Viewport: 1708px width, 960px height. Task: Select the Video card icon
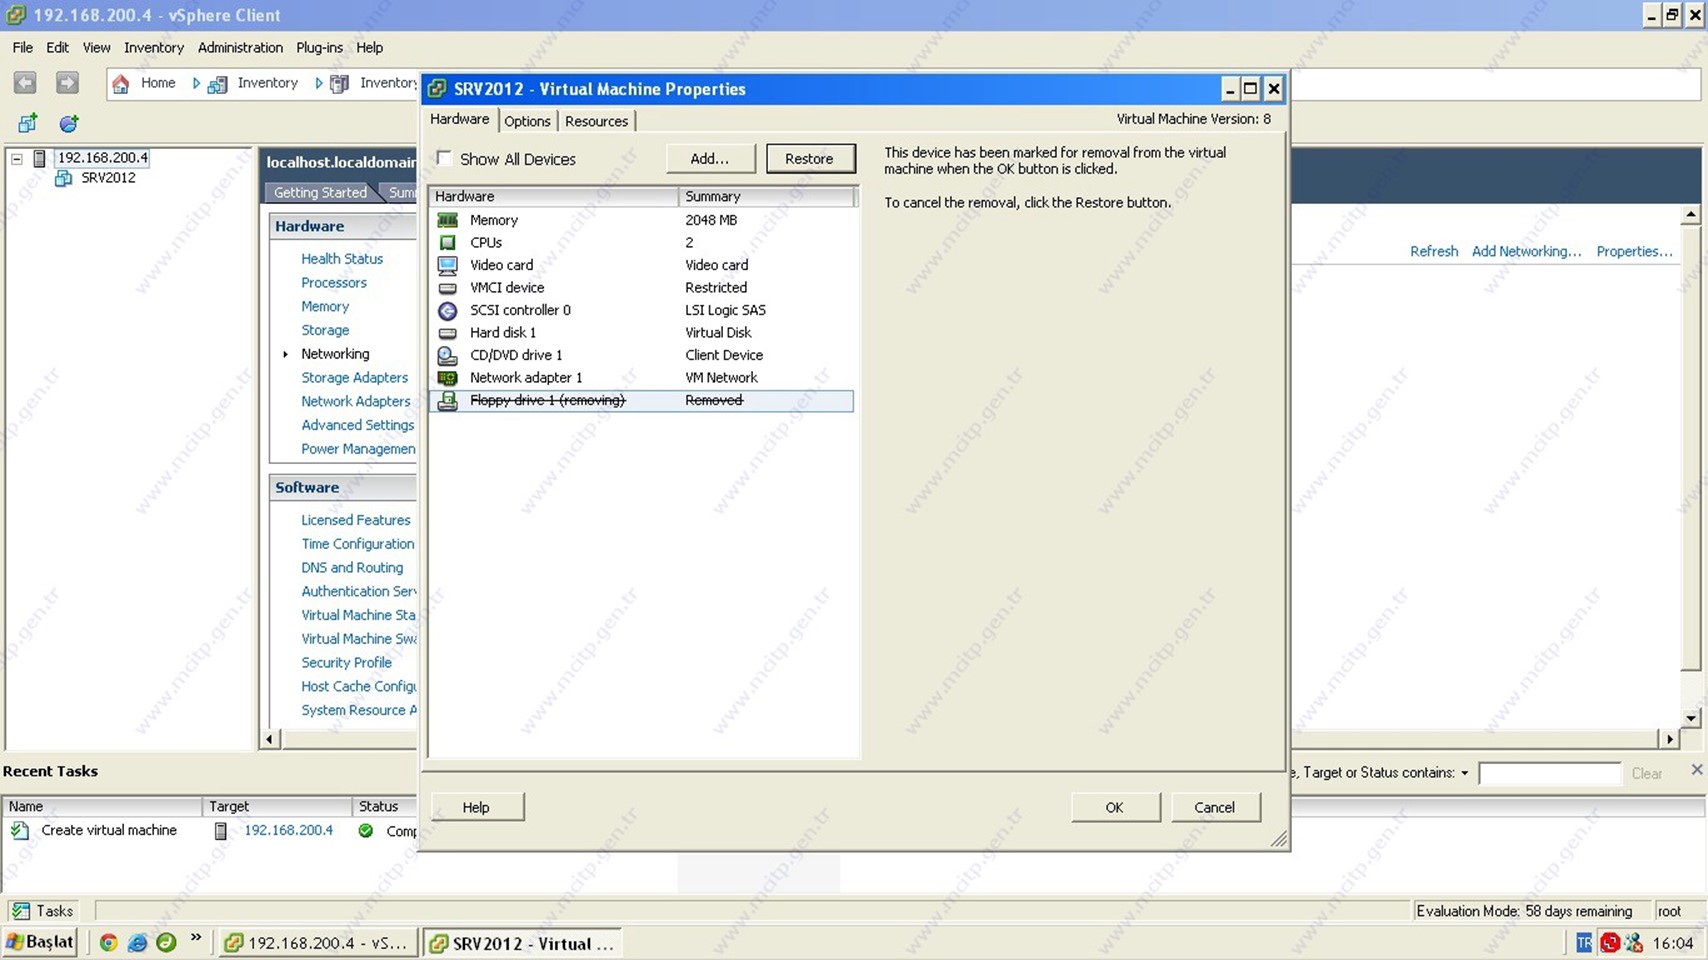click(448, 265)
